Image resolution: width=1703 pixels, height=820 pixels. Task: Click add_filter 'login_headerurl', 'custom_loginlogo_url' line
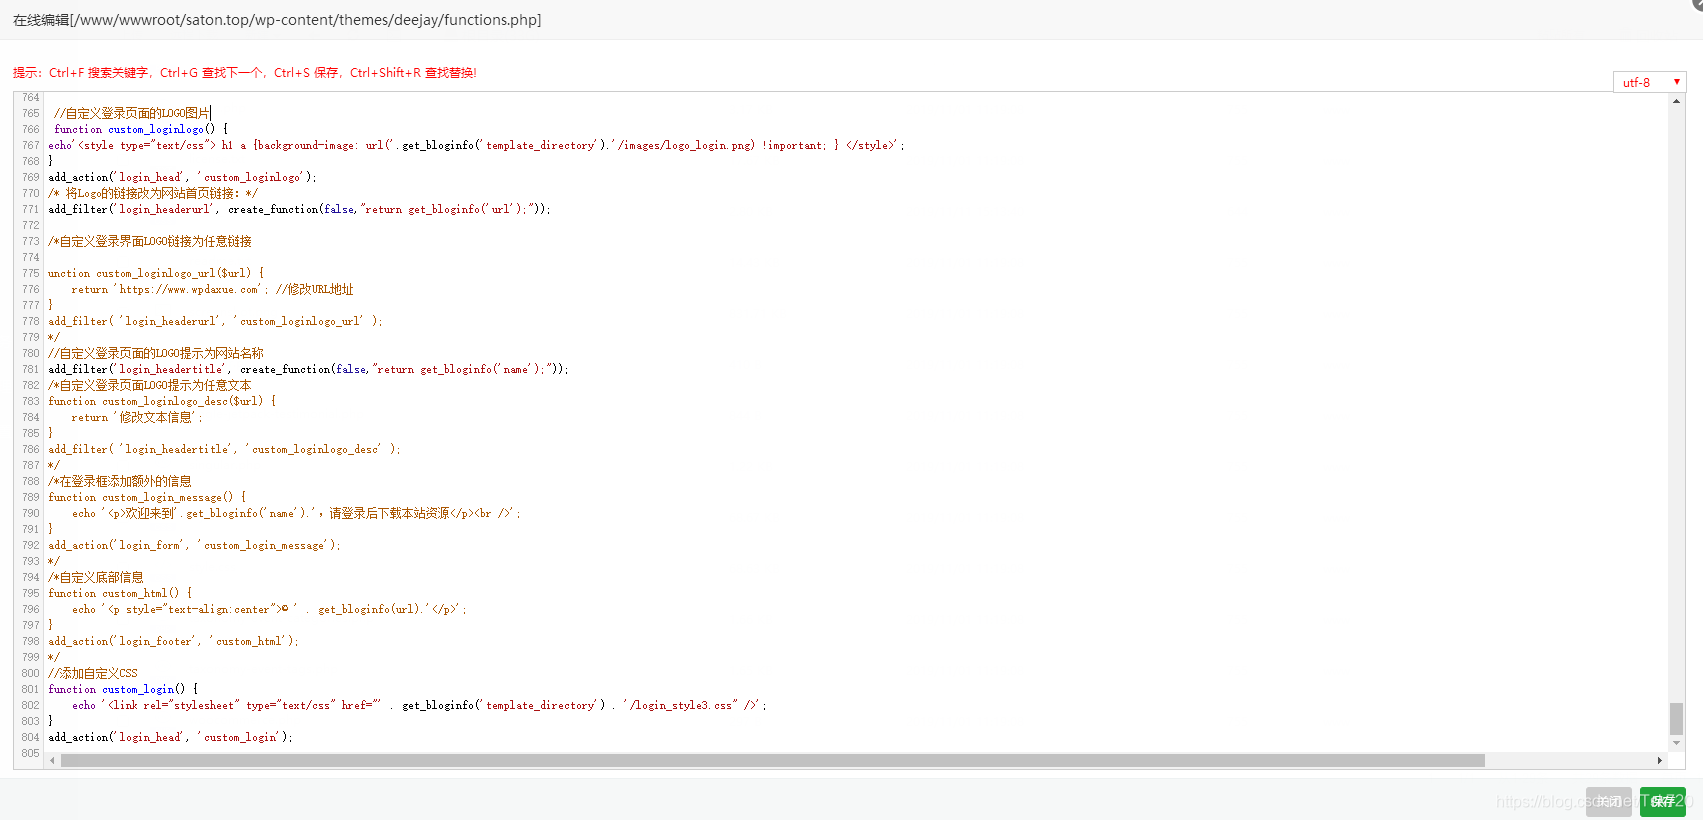(x=215, y=321)
